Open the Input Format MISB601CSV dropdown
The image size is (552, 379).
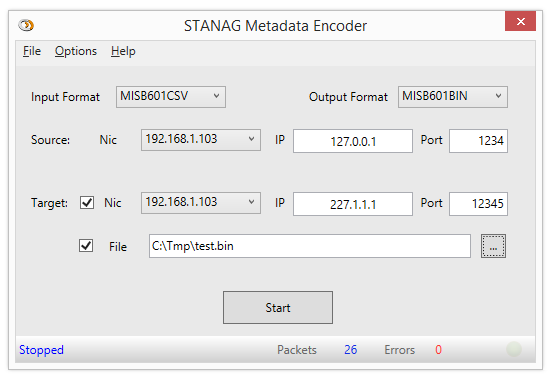[171, 97]
